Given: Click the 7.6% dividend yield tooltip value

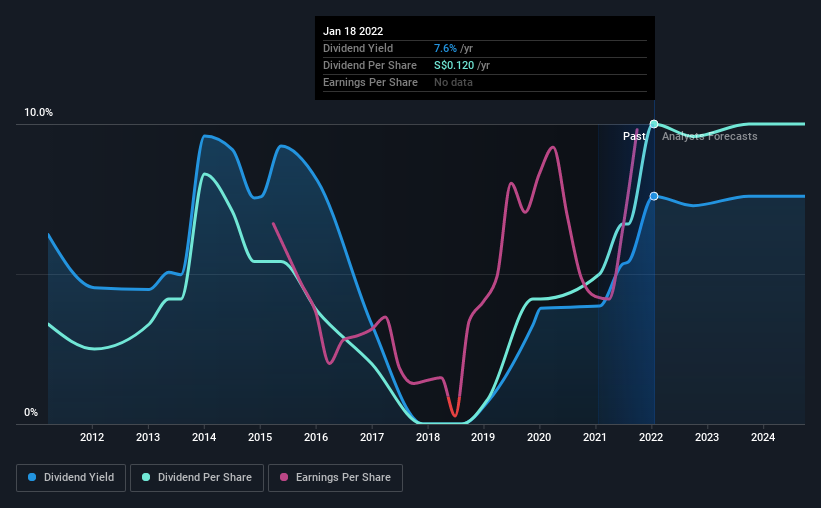Looking at the screenshot, I should click(445, 48).
